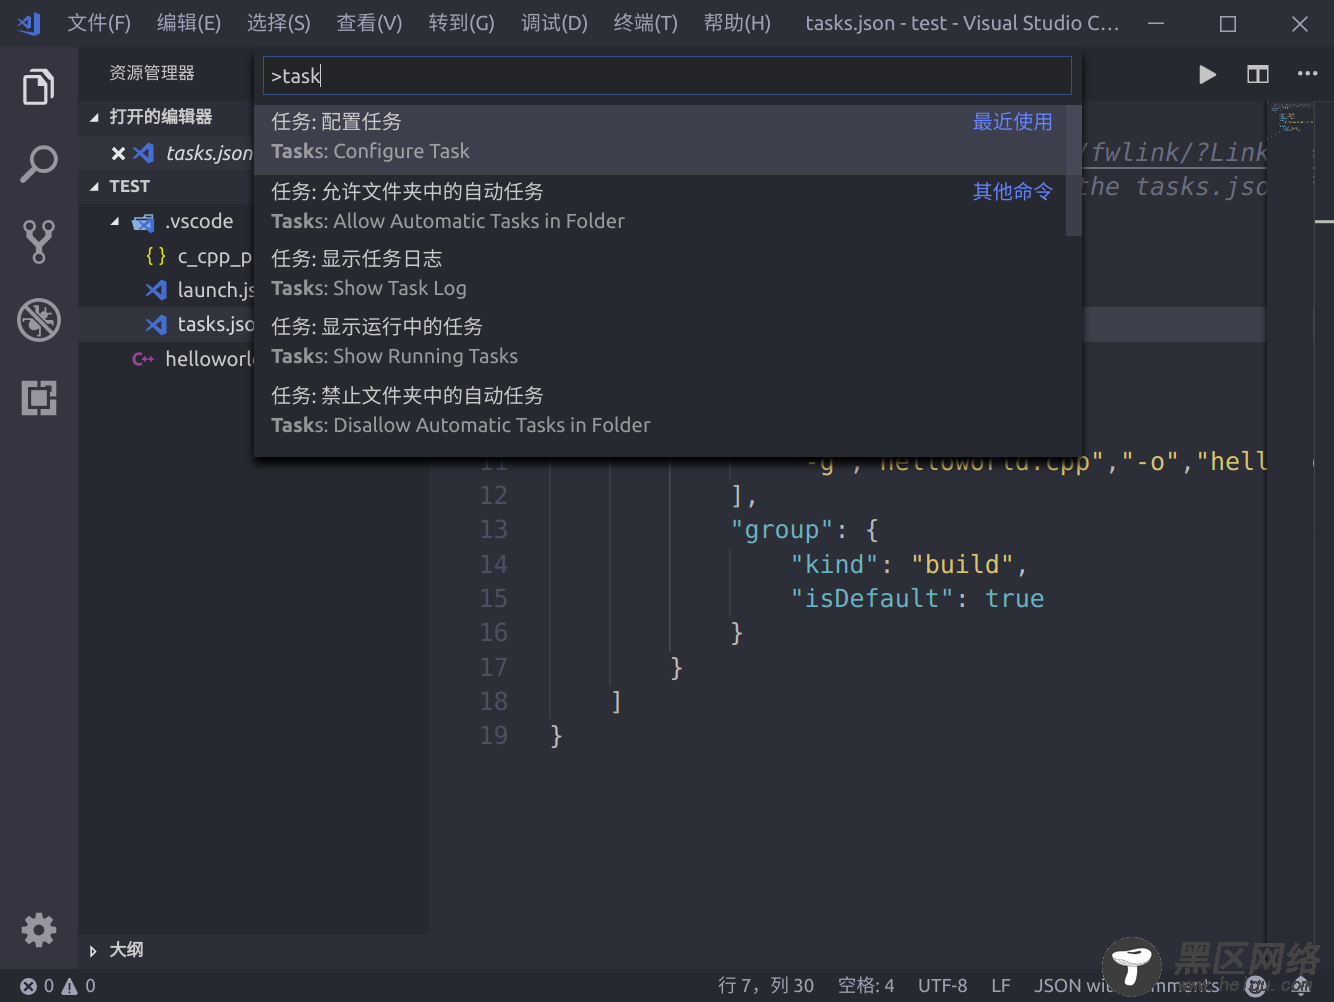Collapse the .vscode folder arrow
This screenshot has width=1334, height=1002.
click(x=115, y=222)
